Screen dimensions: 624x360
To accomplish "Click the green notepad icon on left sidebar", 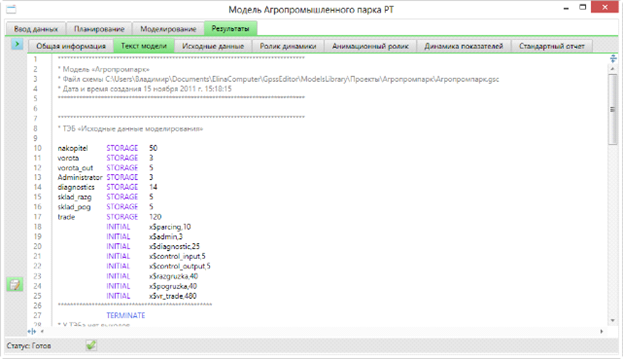I will tap(15, 285).
